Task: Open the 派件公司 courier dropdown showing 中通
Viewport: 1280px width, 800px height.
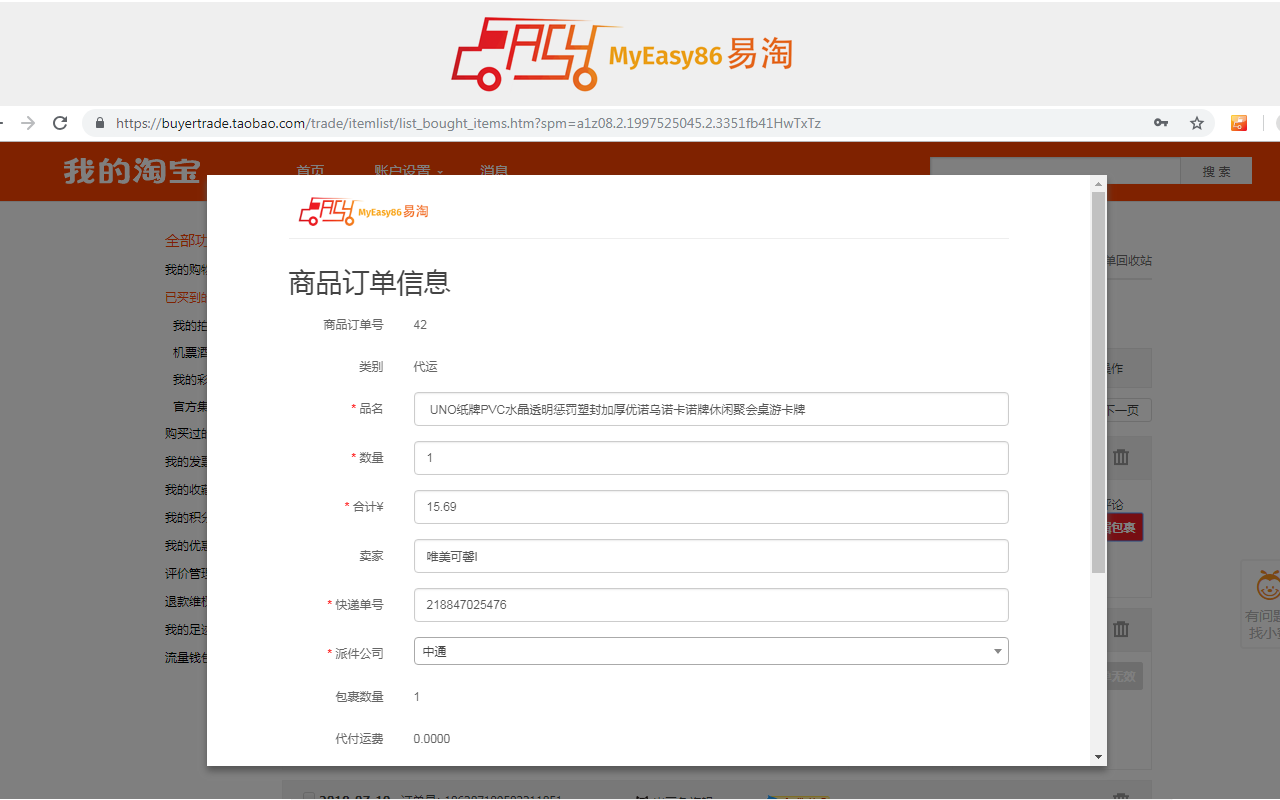Action: (997, 650)
